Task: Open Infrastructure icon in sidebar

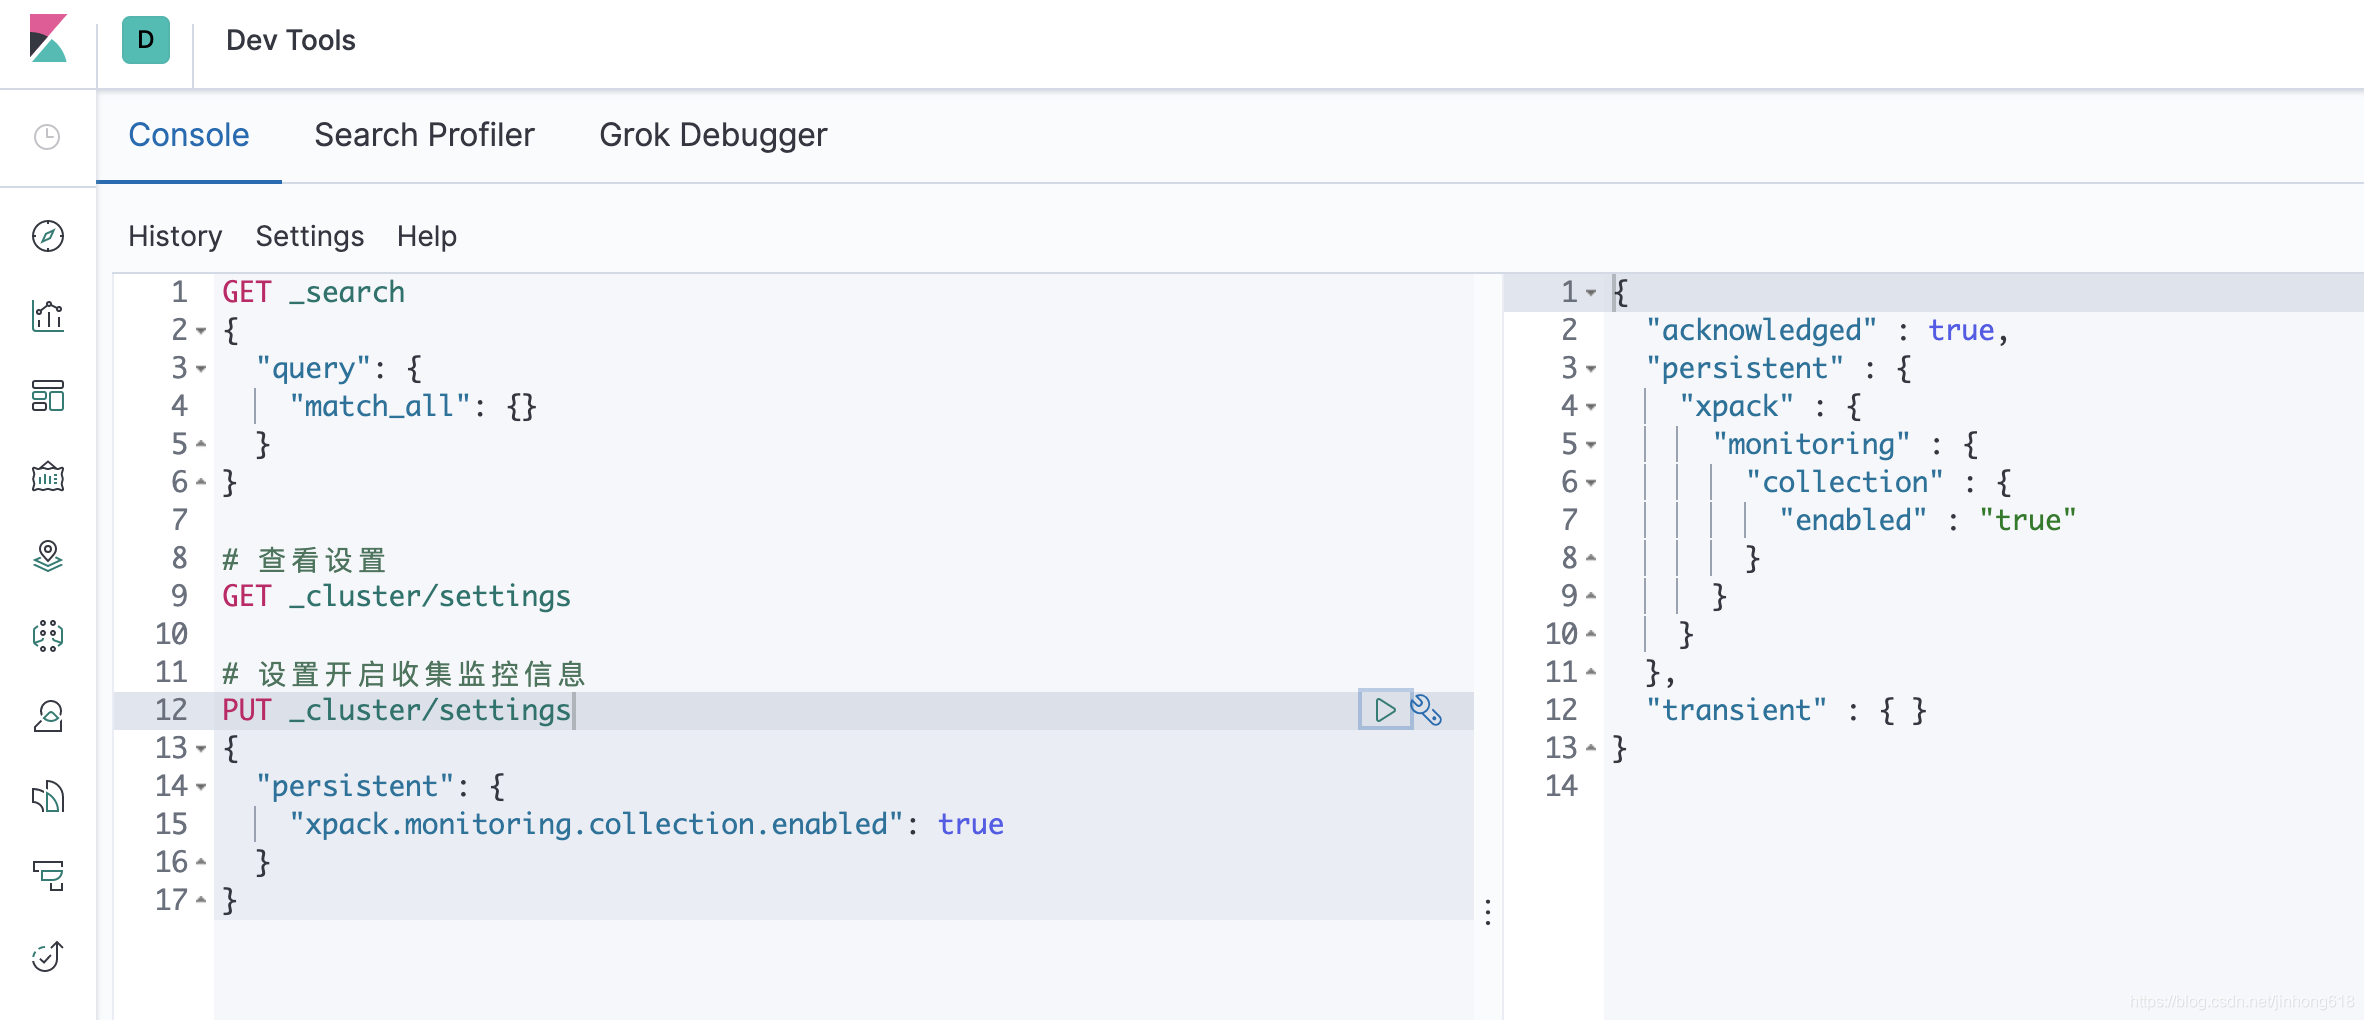Action: point(47,716)
